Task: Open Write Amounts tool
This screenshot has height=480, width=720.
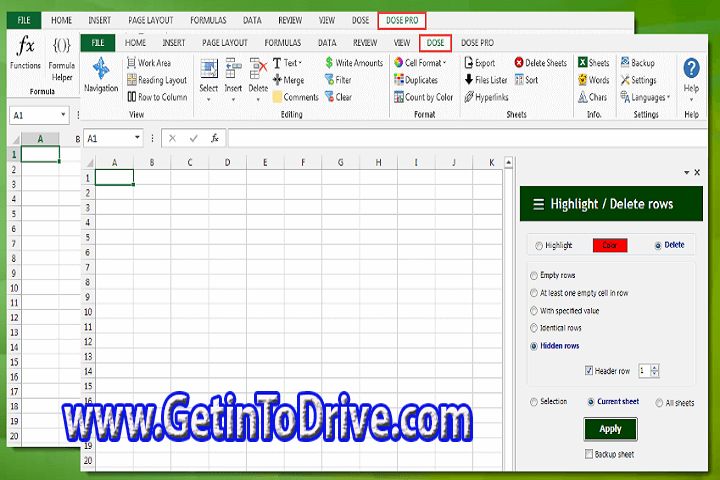Action: (354, 62)
